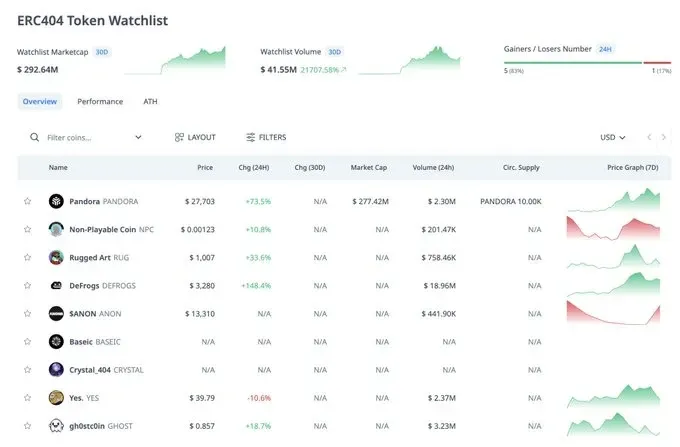This screenshot has height=447, width=680.
Task: Click the Filter coins search field
Action: pos(85,137)
